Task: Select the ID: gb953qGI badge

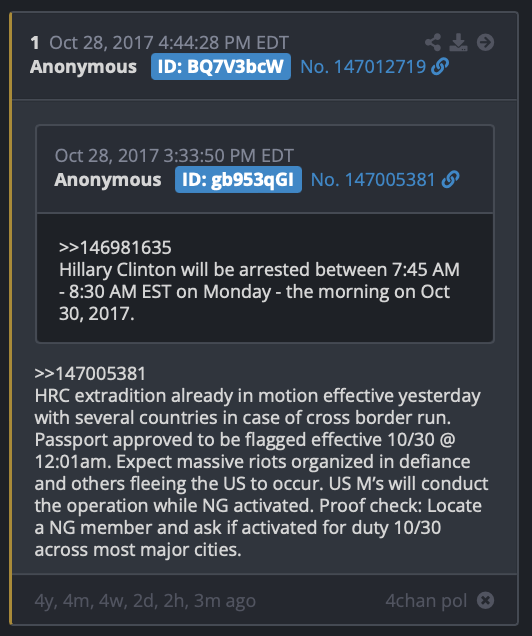Action: coord(238,180)
